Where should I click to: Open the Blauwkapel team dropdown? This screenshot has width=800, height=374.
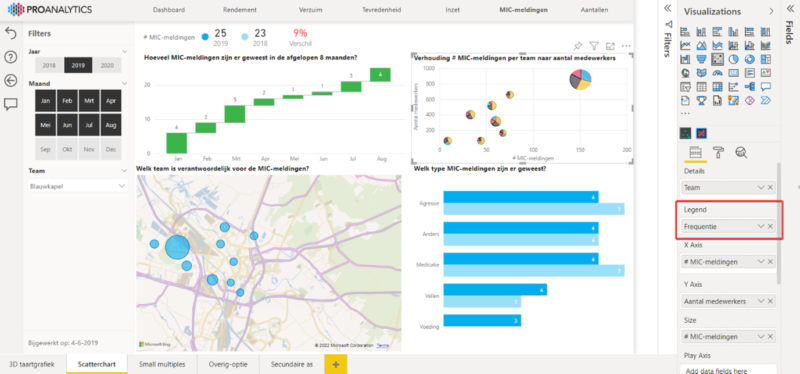coord(78,186)
